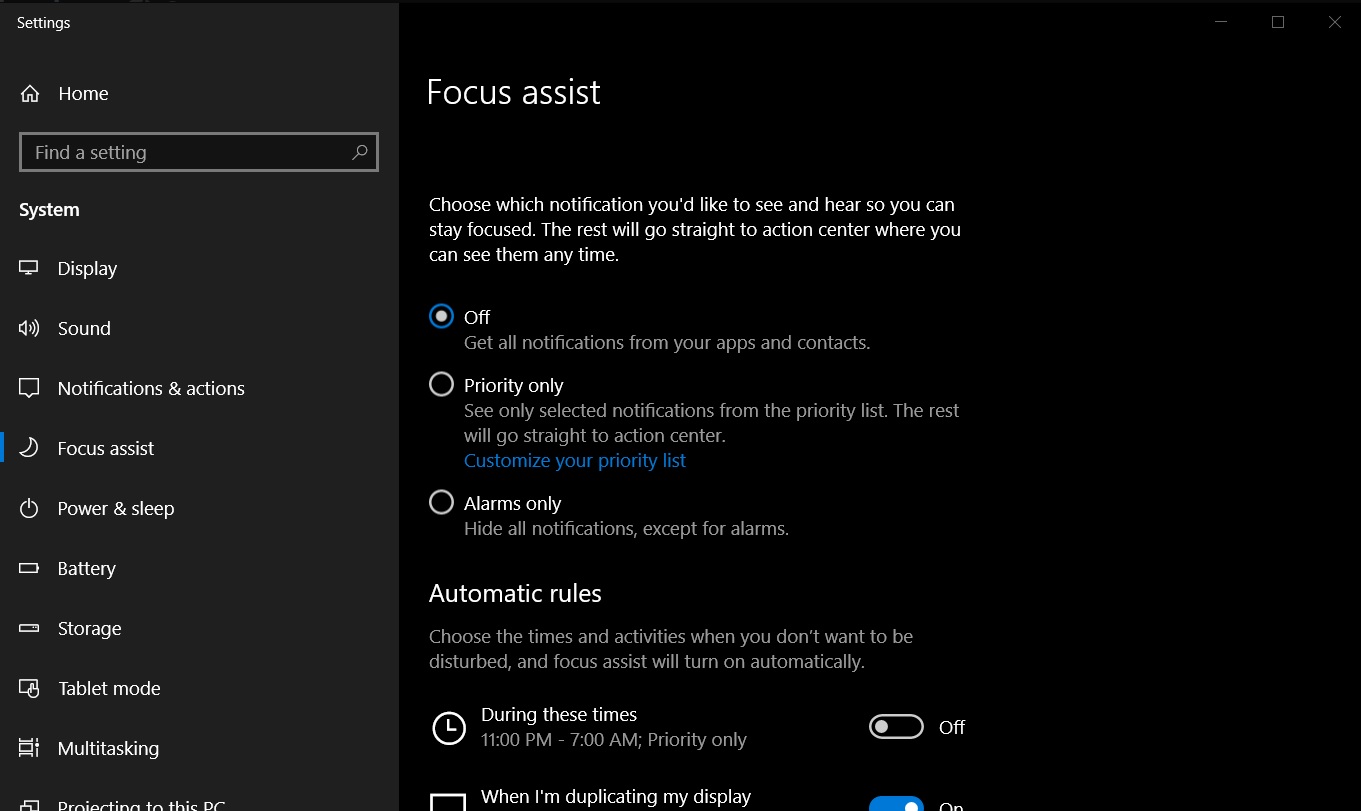Click the Sound speaker icon
The image size is (1361, 811).
(x=29, y=328)
